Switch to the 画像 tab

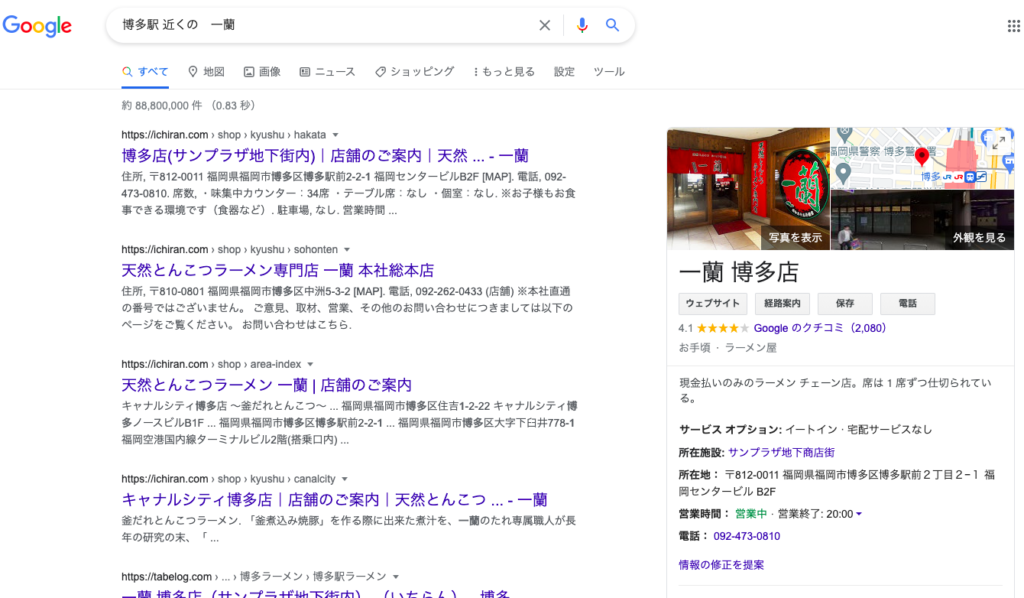[262, 72]
